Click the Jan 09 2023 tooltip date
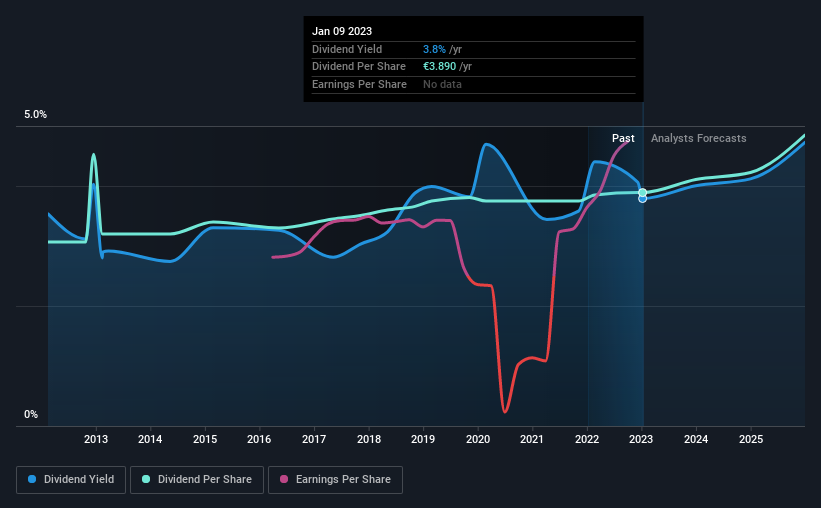 click(342, 31)
